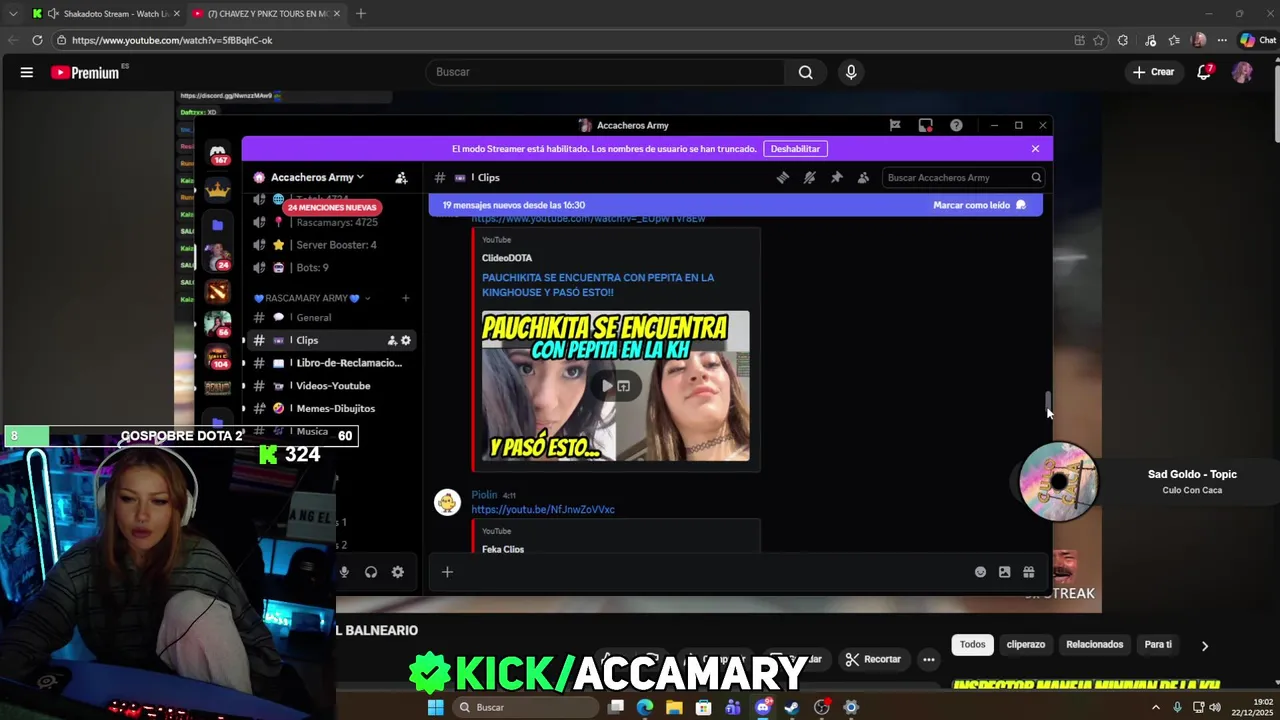Invite people icon beside server name

click(401, 177)
